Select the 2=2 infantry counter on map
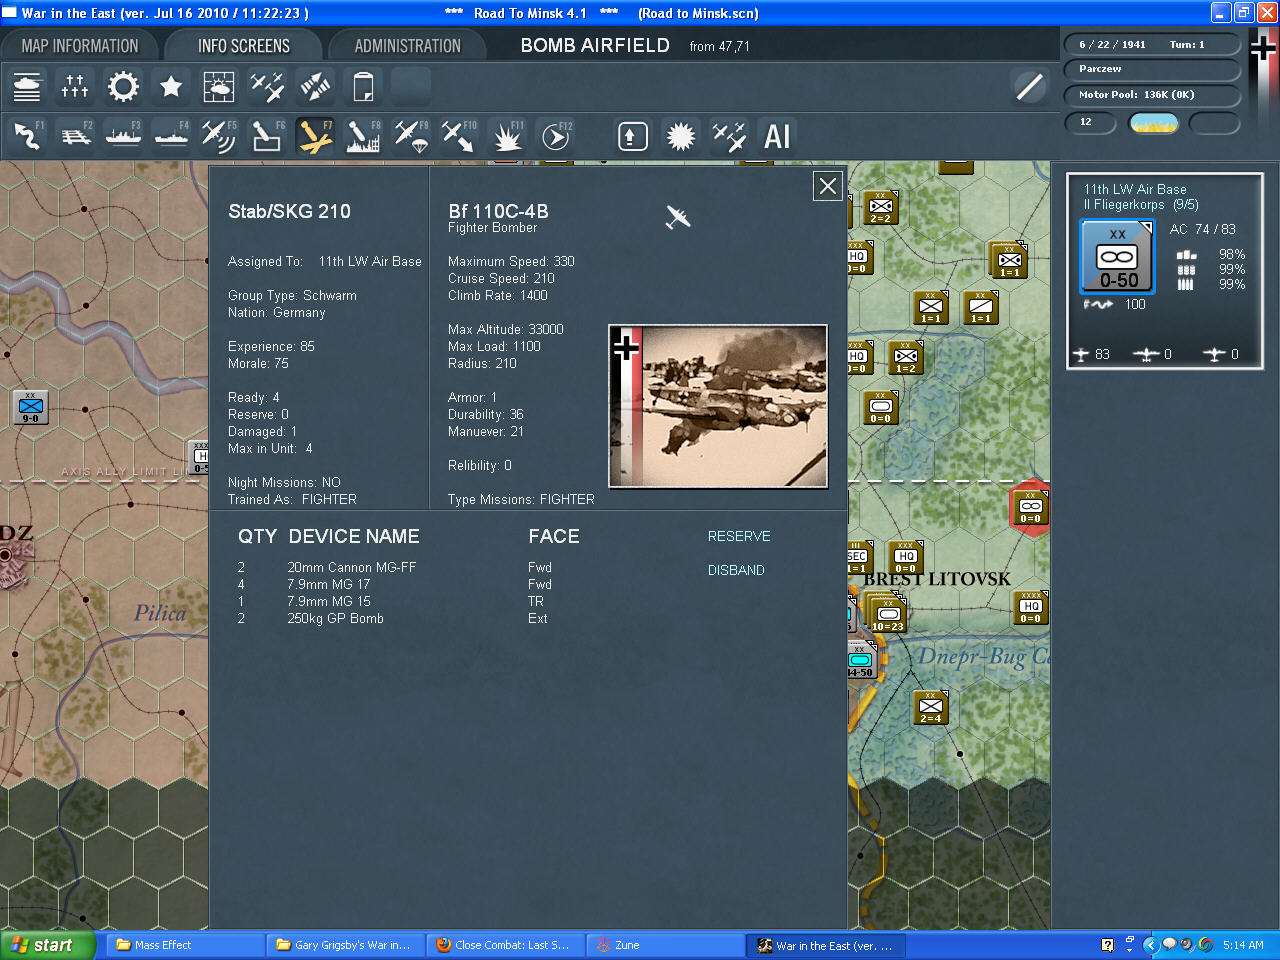 pos(881,207)
